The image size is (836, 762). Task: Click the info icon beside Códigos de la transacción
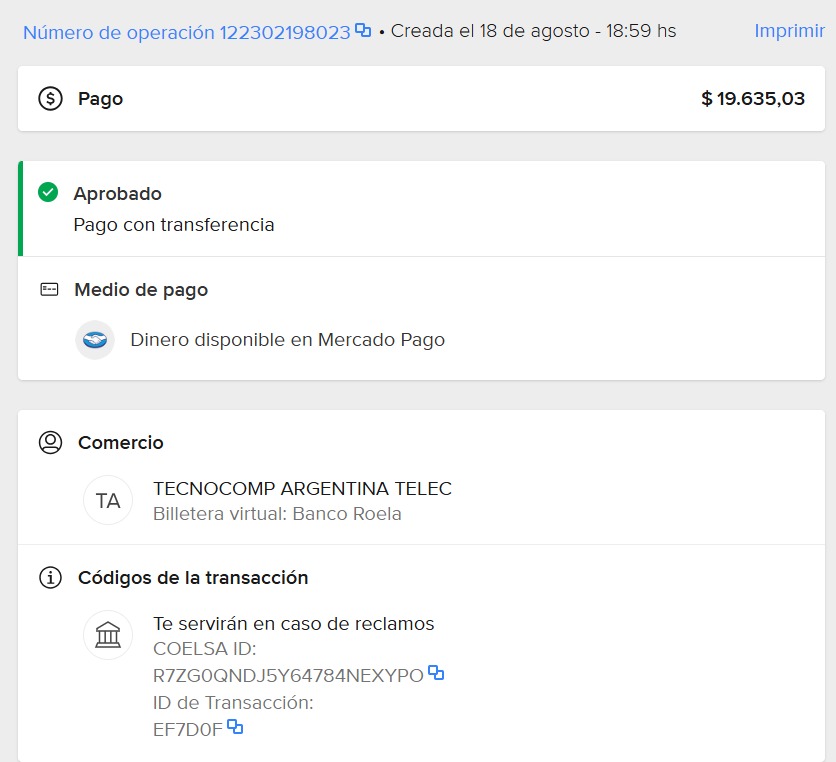click(x=50, y=578)
